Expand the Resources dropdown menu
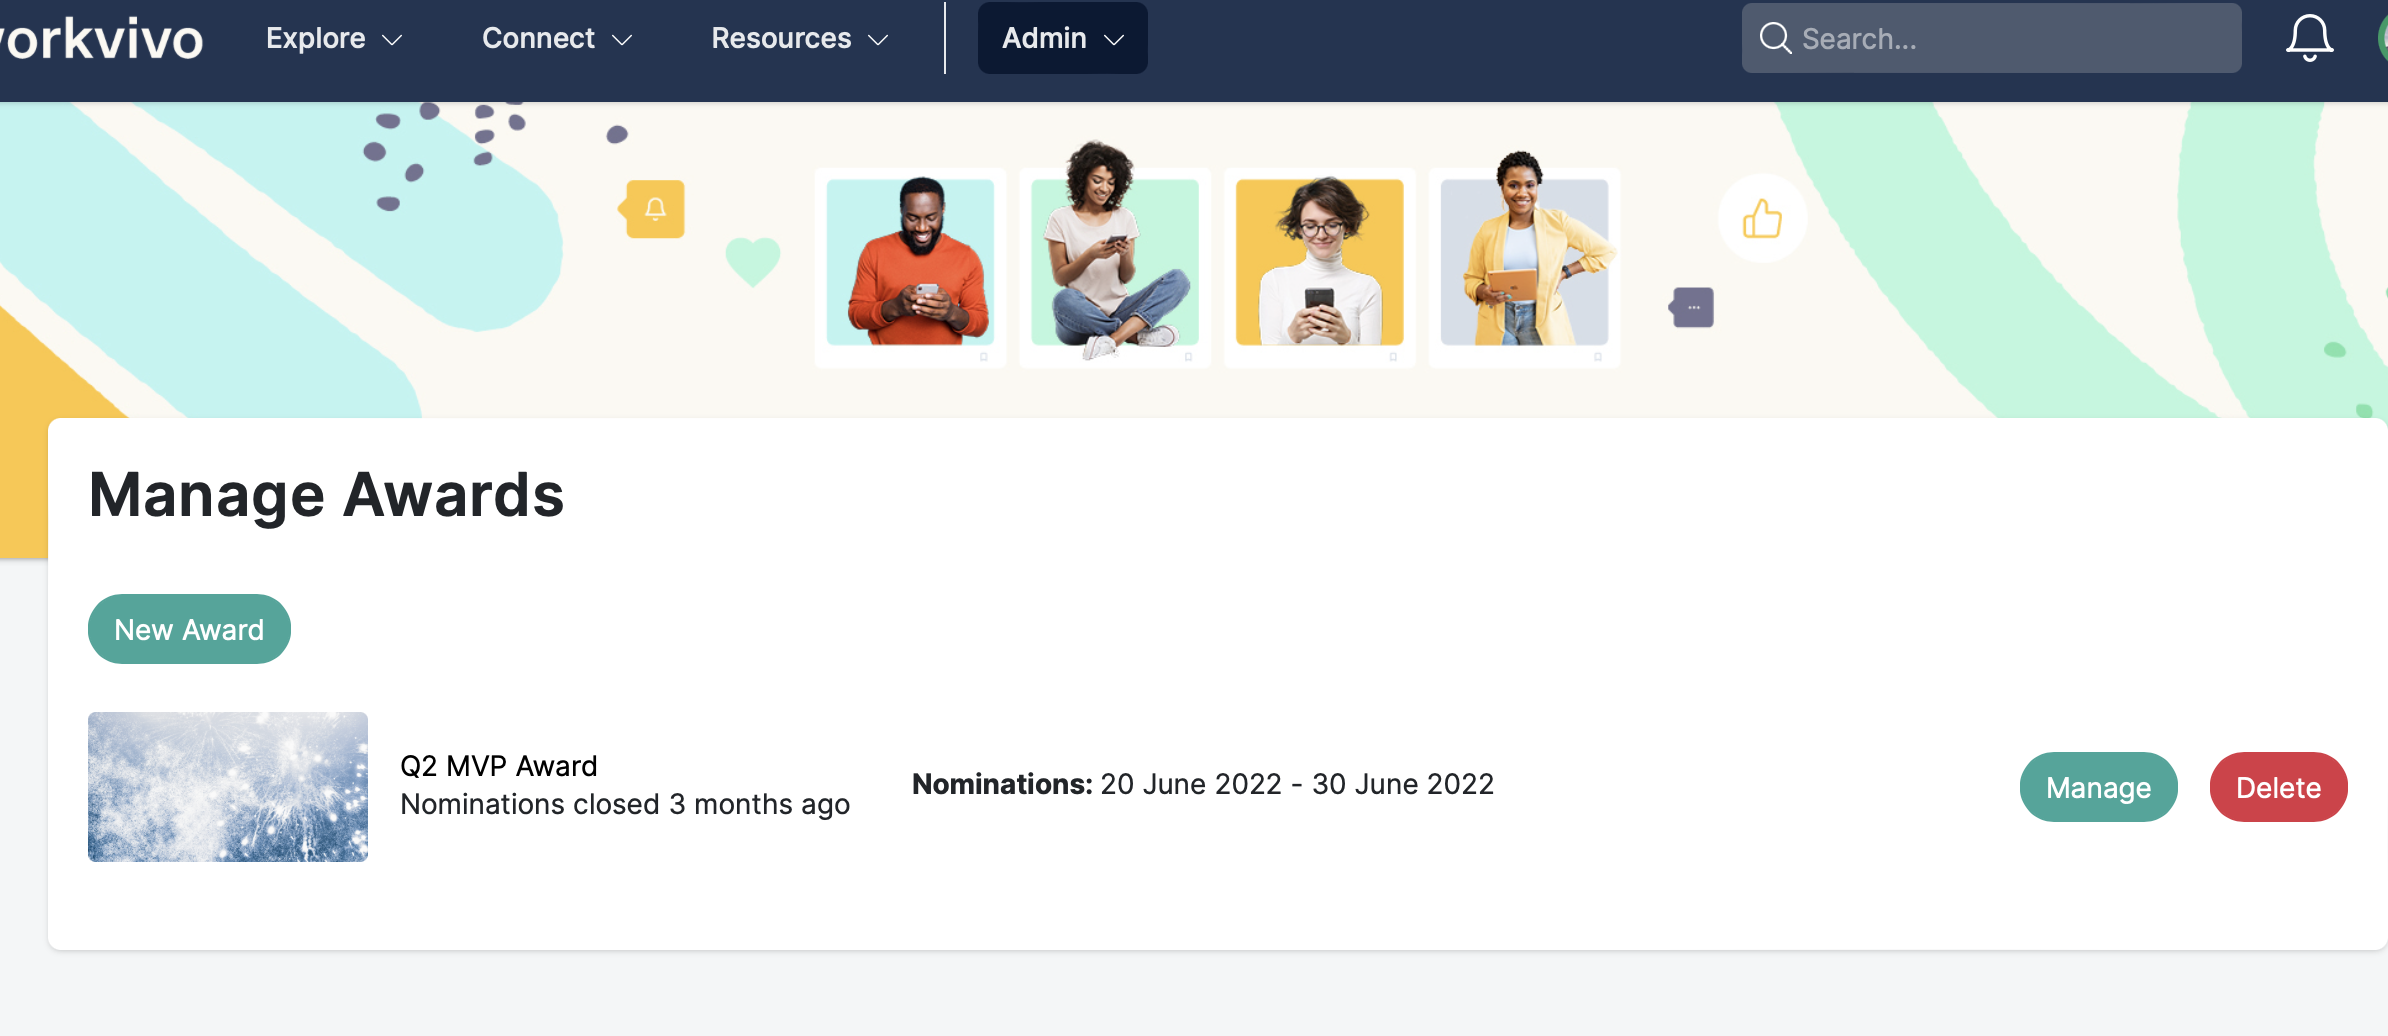This screenshot has height=1036, width=2388. [799, 39]
